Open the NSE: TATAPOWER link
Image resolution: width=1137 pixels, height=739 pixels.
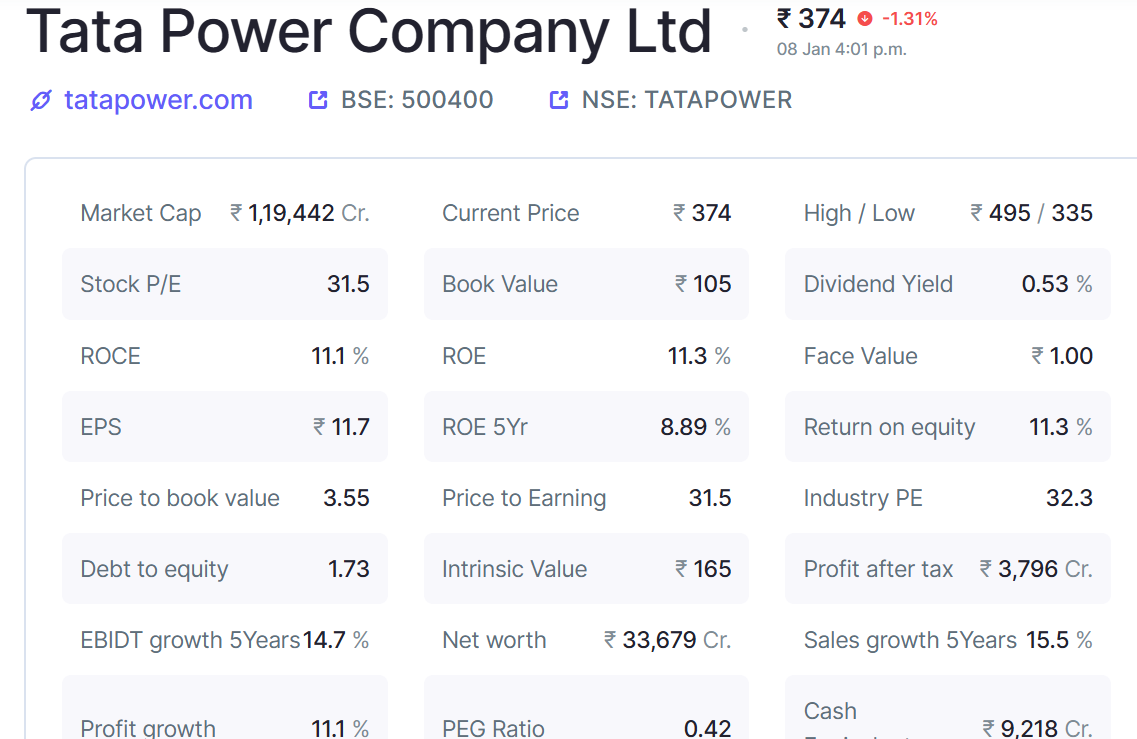[686, 100]
